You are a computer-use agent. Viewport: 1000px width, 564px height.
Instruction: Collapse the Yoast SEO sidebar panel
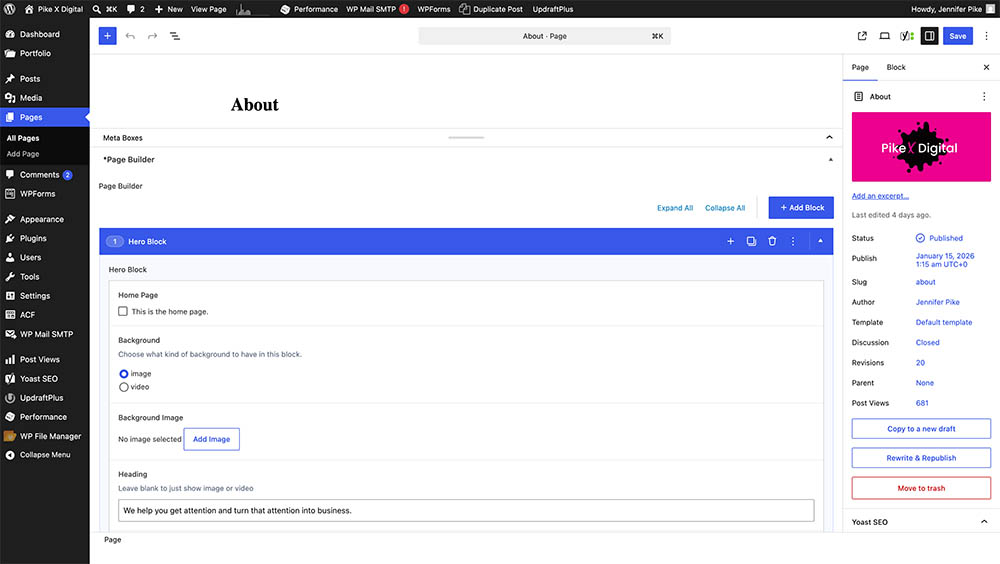click(984, 522)
